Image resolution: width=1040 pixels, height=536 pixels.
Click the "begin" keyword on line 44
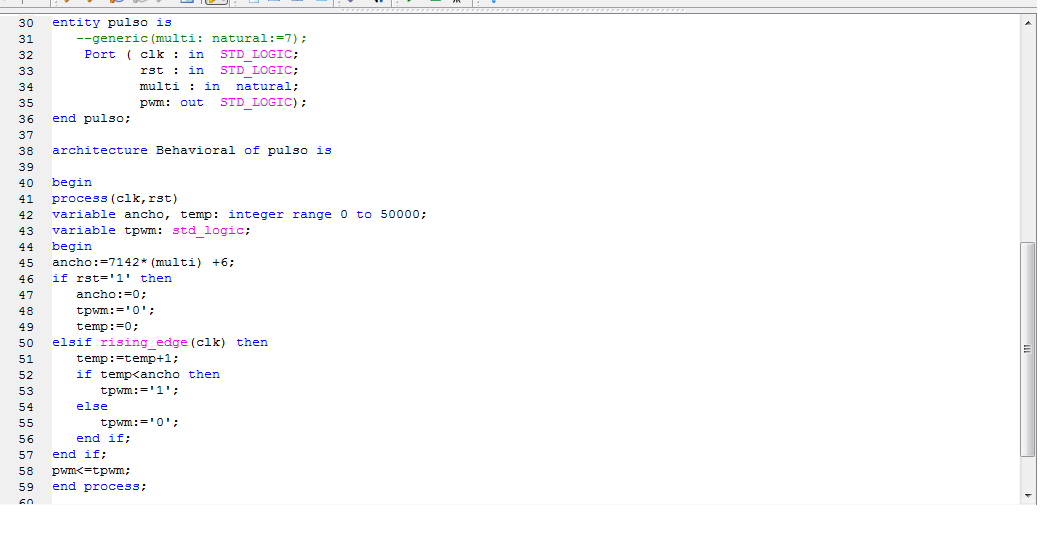(x=72, y=246)
